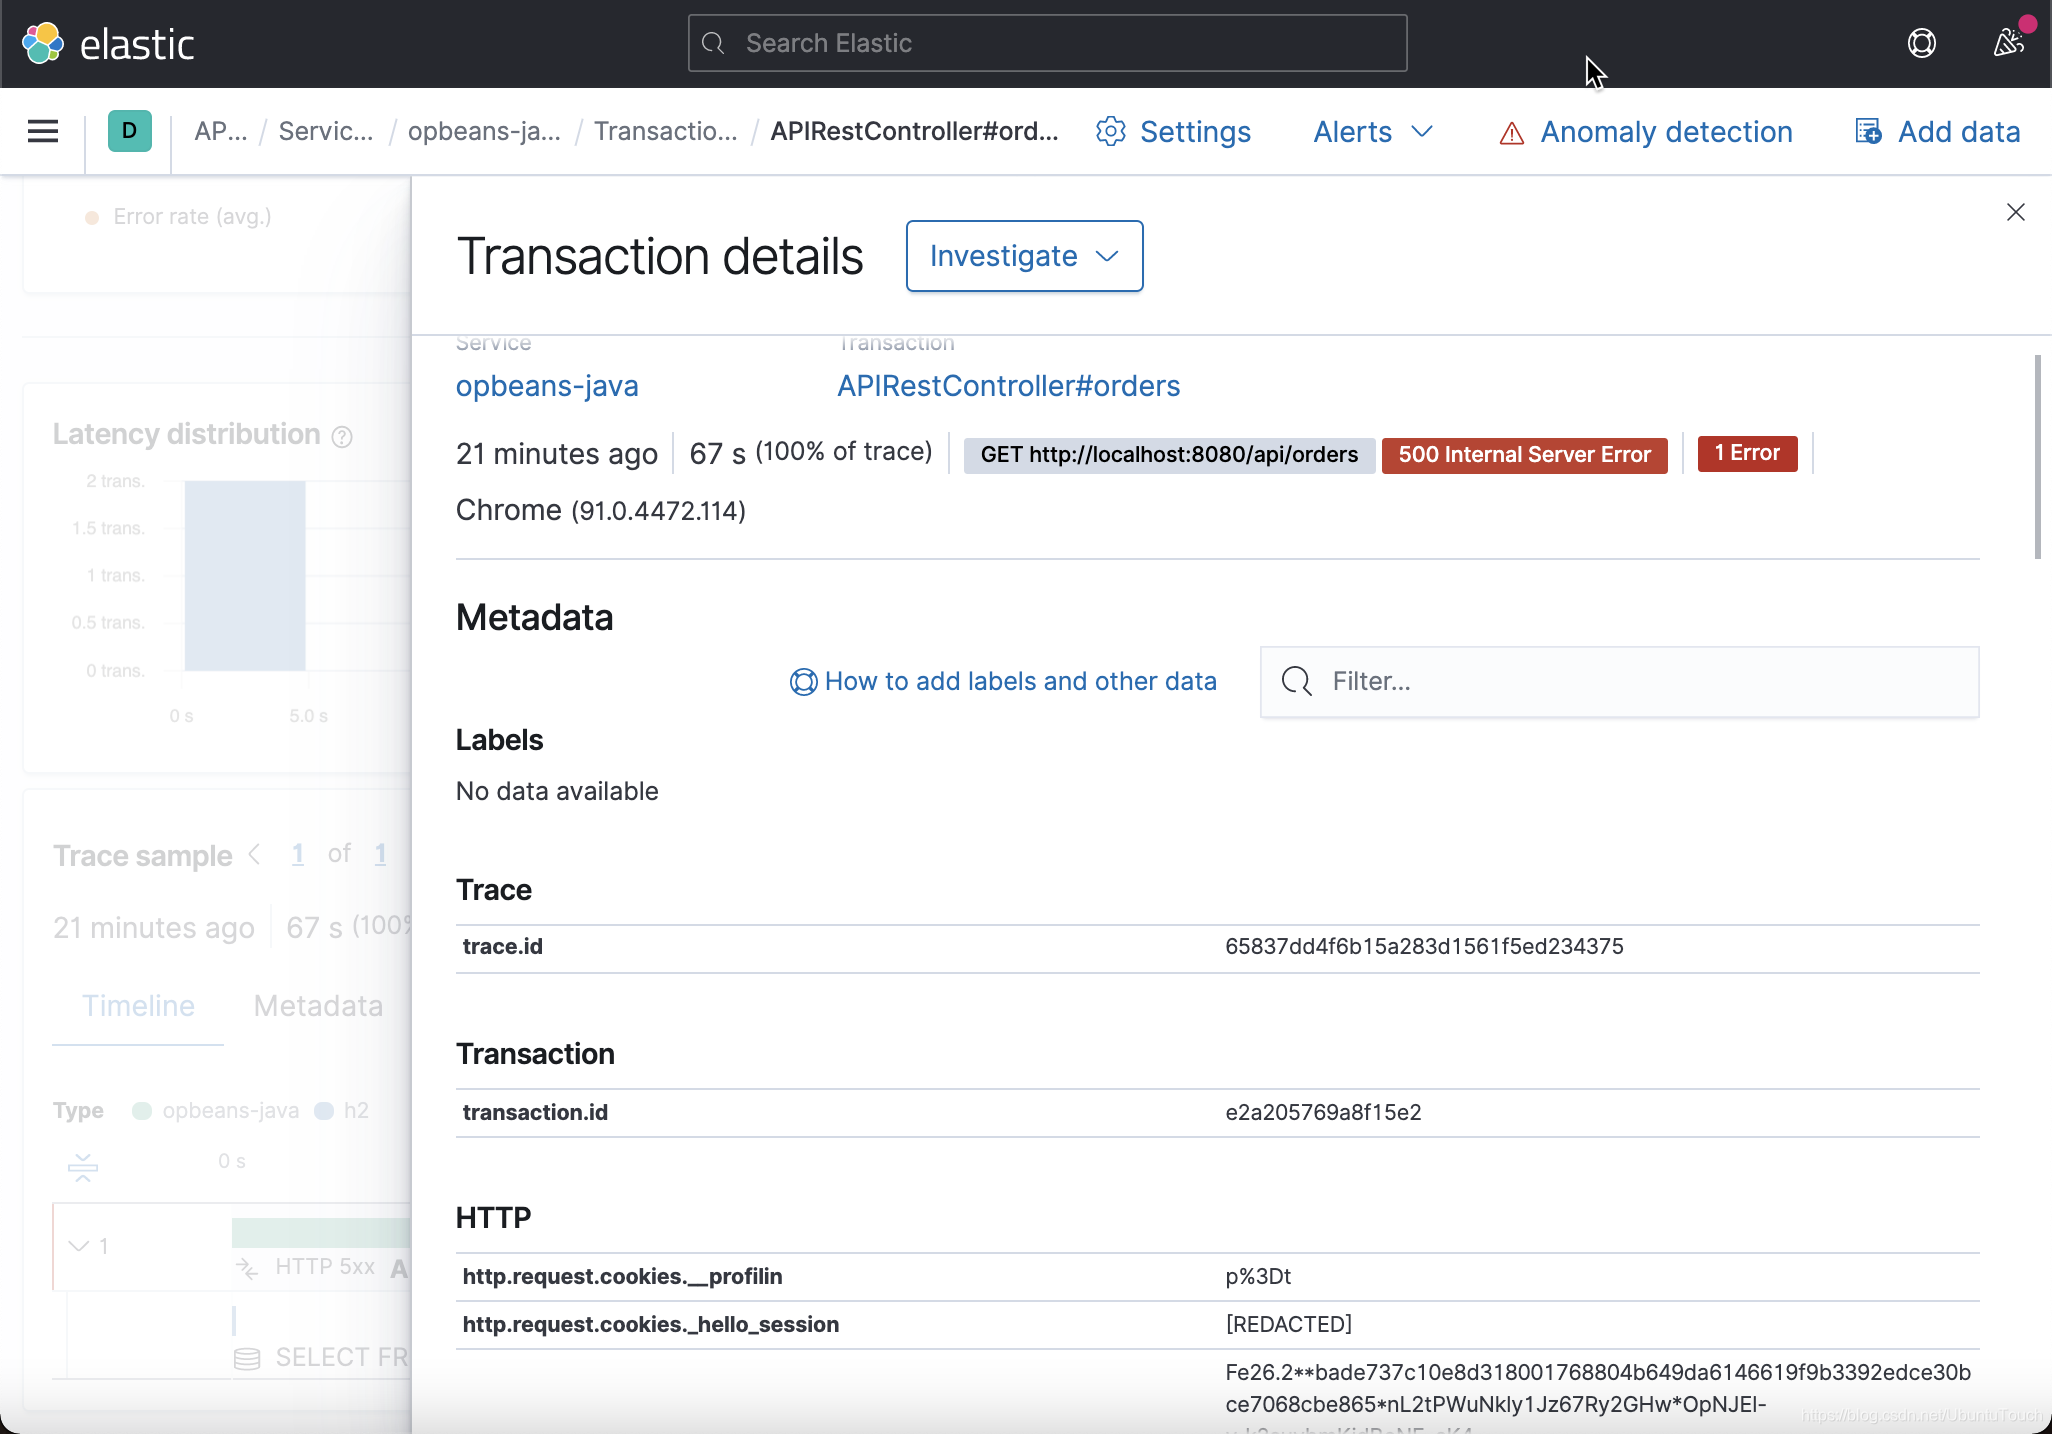The height and width of the screenshot is (1434, 2052).
Task: Click the Anomaly detection warning icon
Action: (1511, 132)
